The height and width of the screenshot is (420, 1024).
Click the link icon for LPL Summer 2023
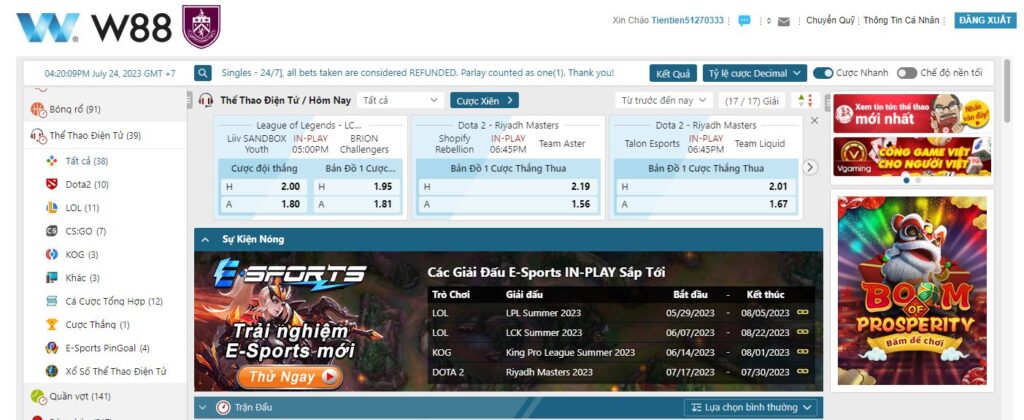[x=803, y=312]
